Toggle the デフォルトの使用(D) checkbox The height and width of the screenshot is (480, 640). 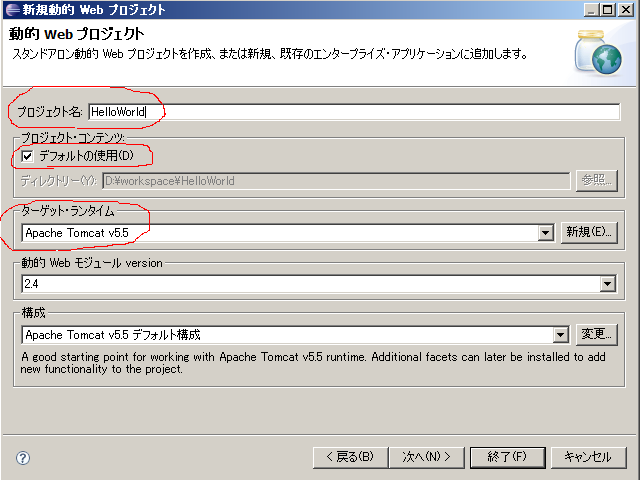tap(27, 156)
